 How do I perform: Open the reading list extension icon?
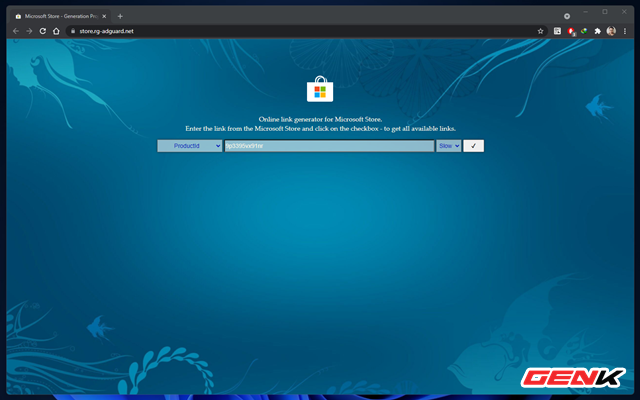[x=557, y=31]
